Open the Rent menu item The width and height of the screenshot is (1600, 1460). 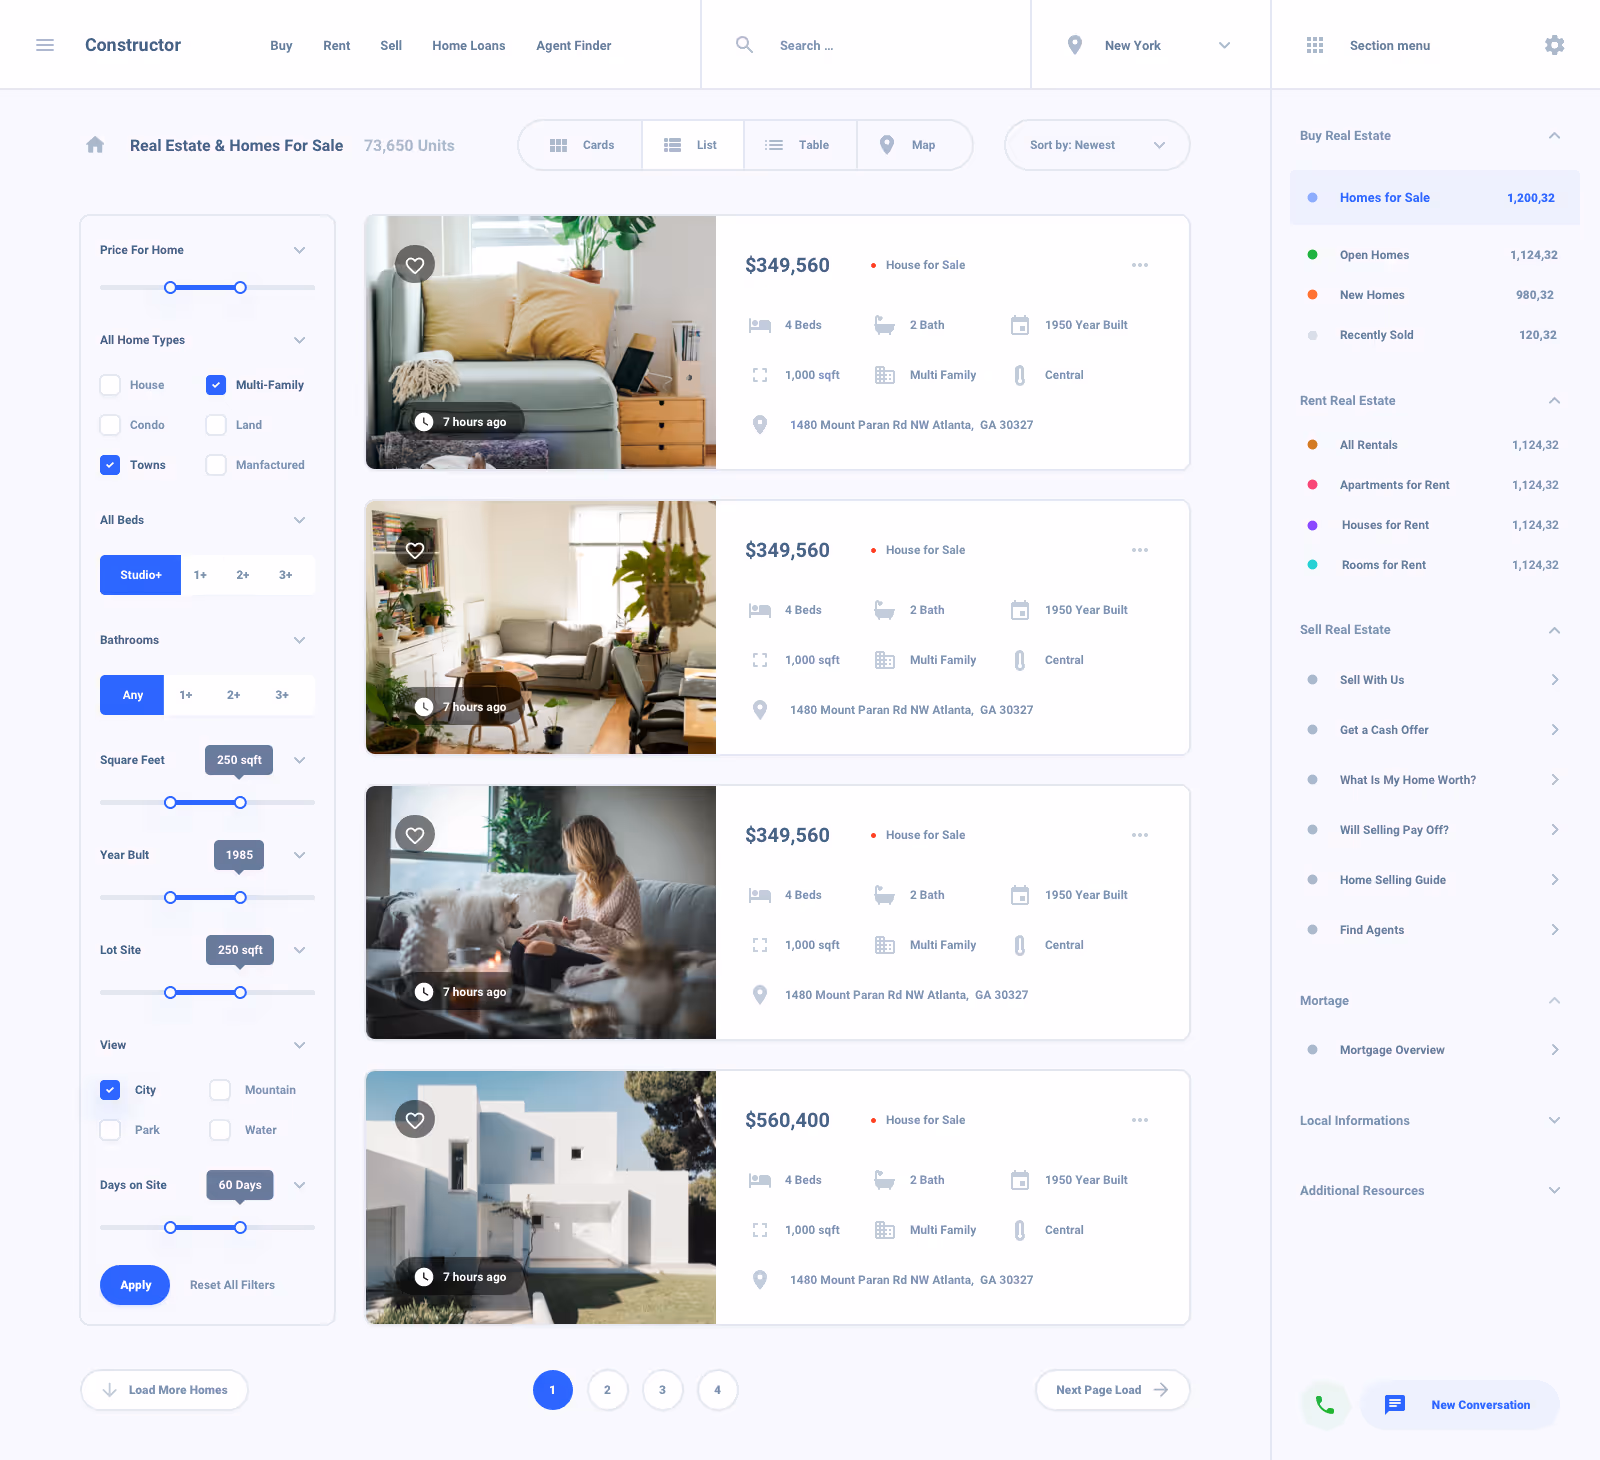click(x=336, y=45)
